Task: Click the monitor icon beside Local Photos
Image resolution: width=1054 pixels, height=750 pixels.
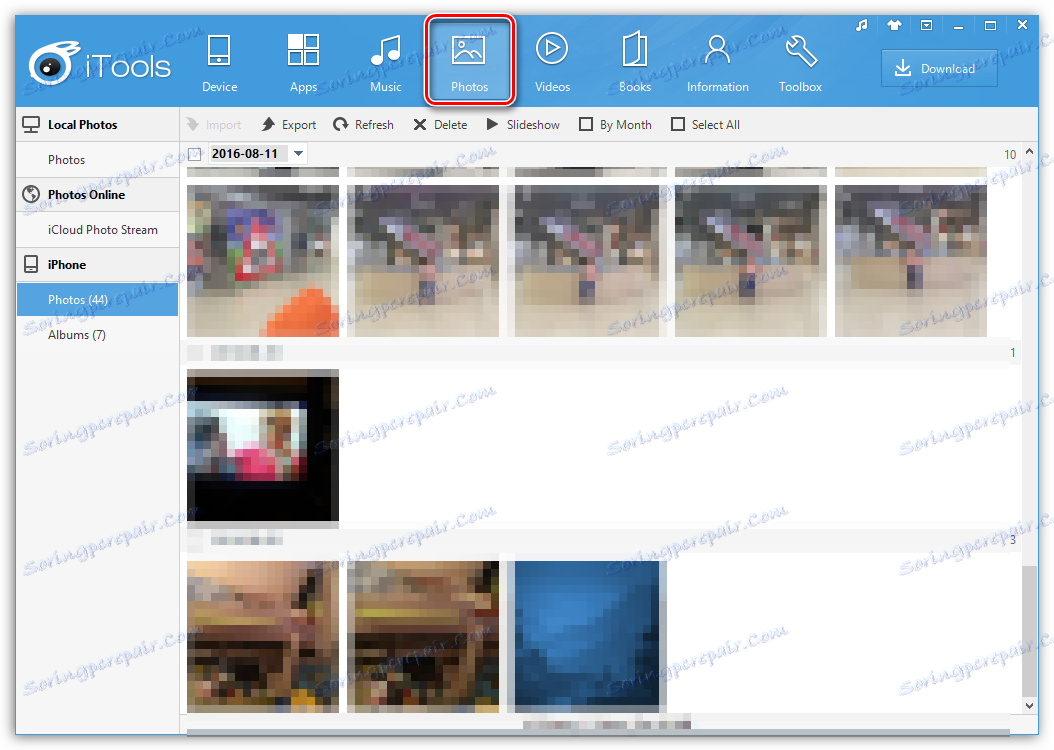Action: point(31,124)
